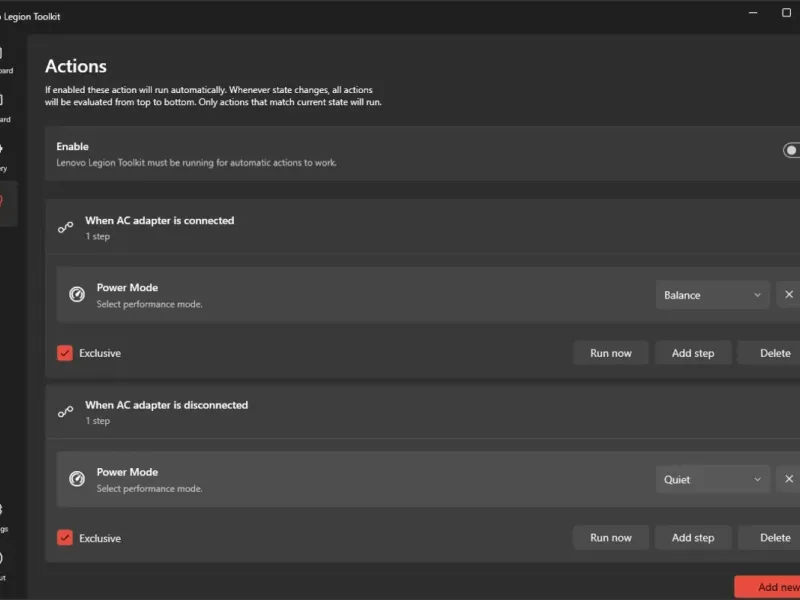Add step to AC disconnected action
The image size is (800, 600).
pos(693,538)
